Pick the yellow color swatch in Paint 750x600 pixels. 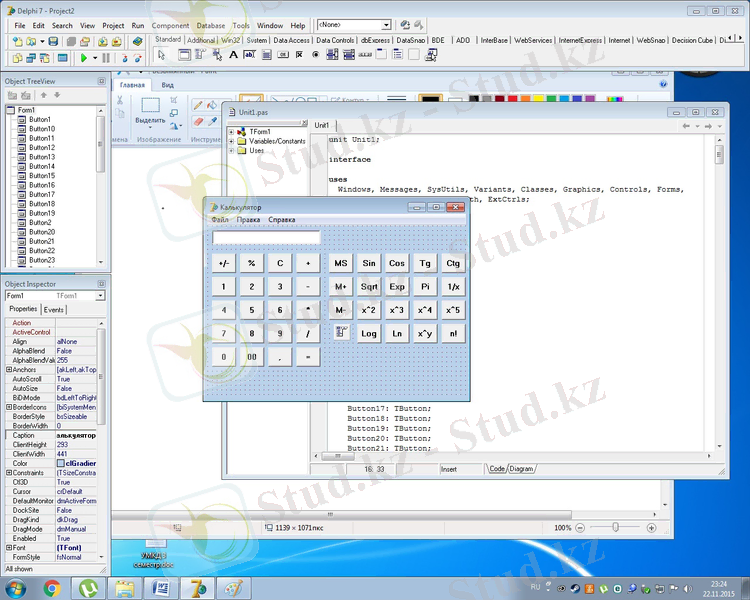538,99
